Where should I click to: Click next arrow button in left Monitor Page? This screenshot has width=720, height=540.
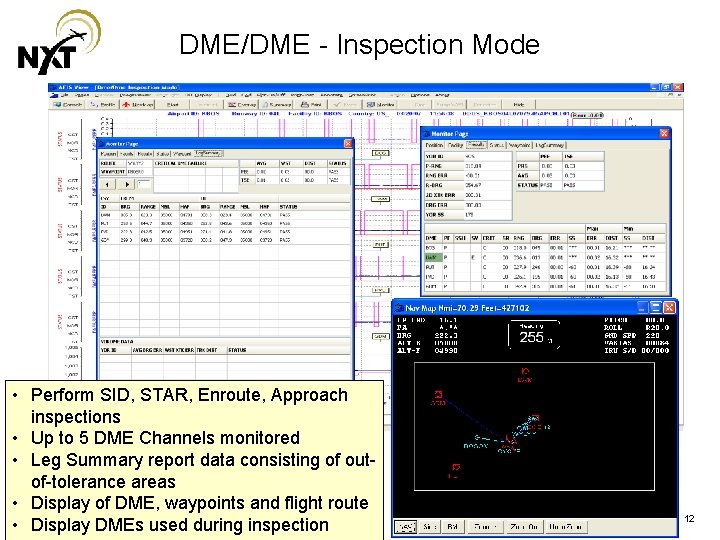(x=127, y=184)
